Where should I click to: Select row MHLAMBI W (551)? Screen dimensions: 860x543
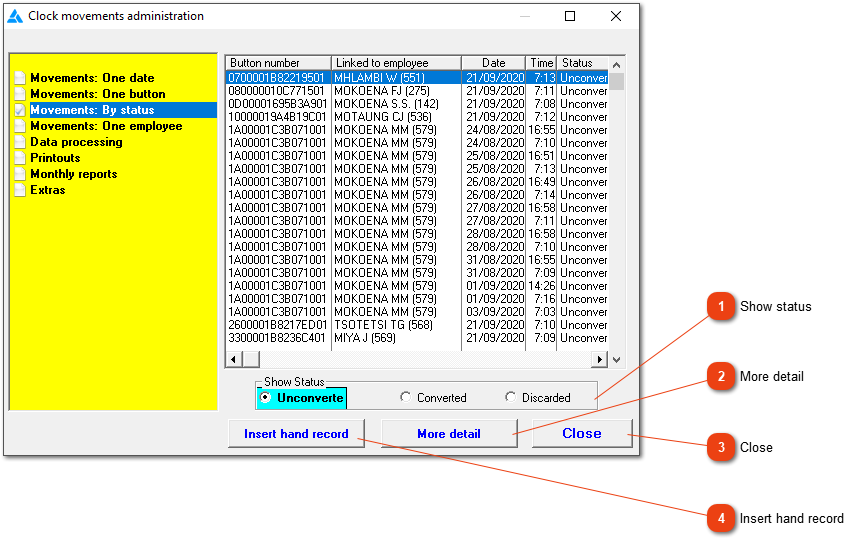417,78
